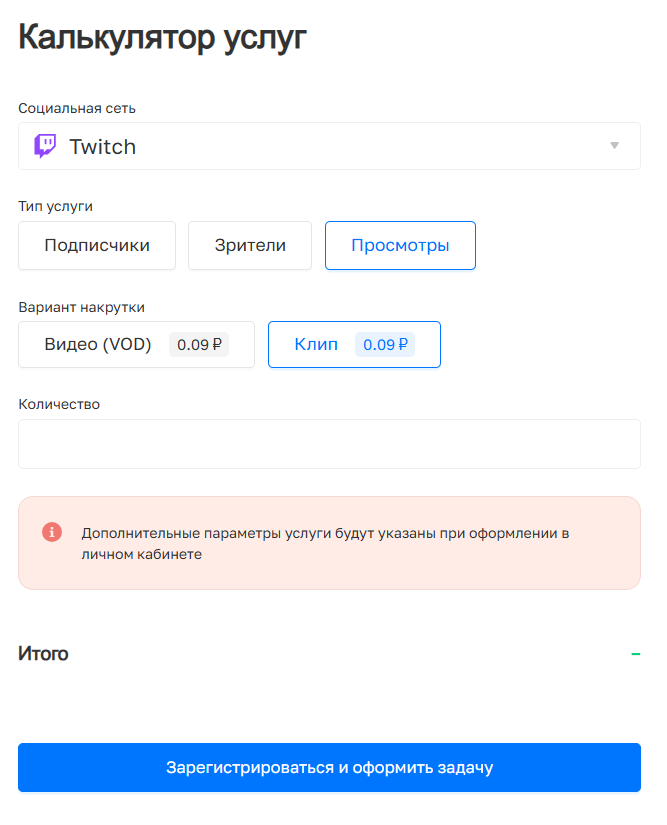Click the 0.09 ₽ badge on Клип
This screenshot has height=825, width=667.
pyautogui.click(x=385, y=345)
